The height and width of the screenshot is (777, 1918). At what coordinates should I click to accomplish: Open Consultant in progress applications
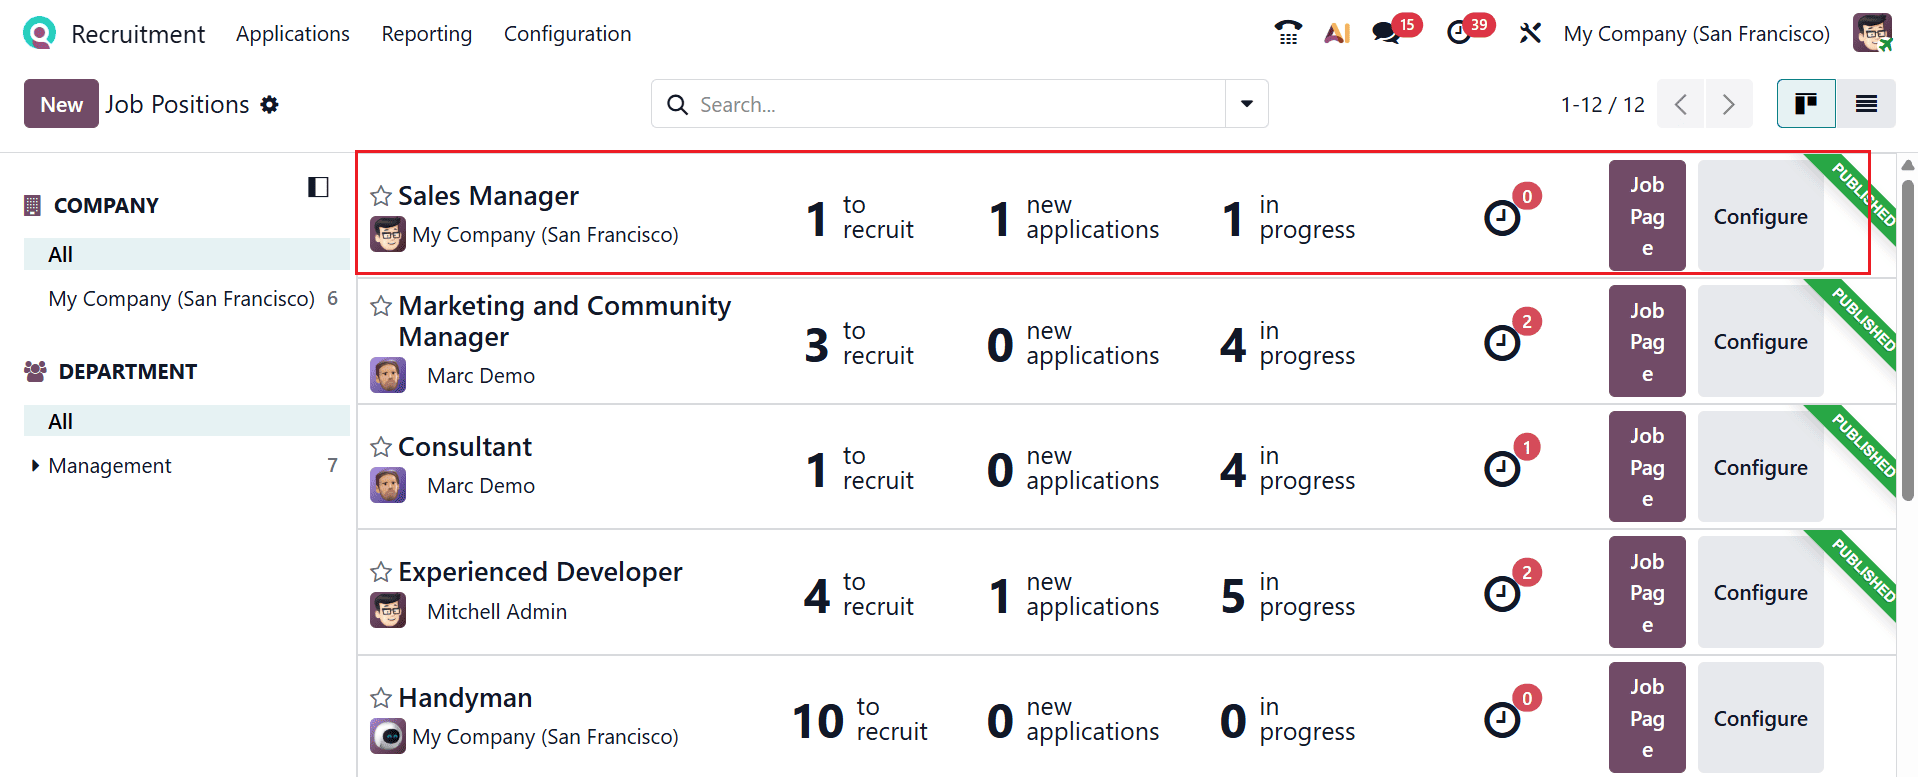(1288, 468)
